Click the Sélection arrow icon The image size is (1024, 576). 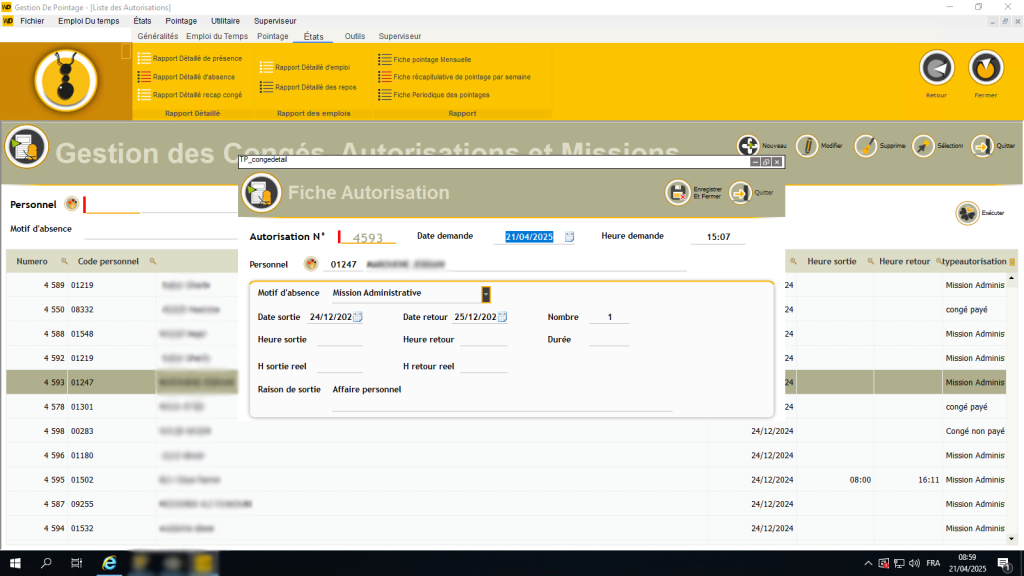(921, 145)
